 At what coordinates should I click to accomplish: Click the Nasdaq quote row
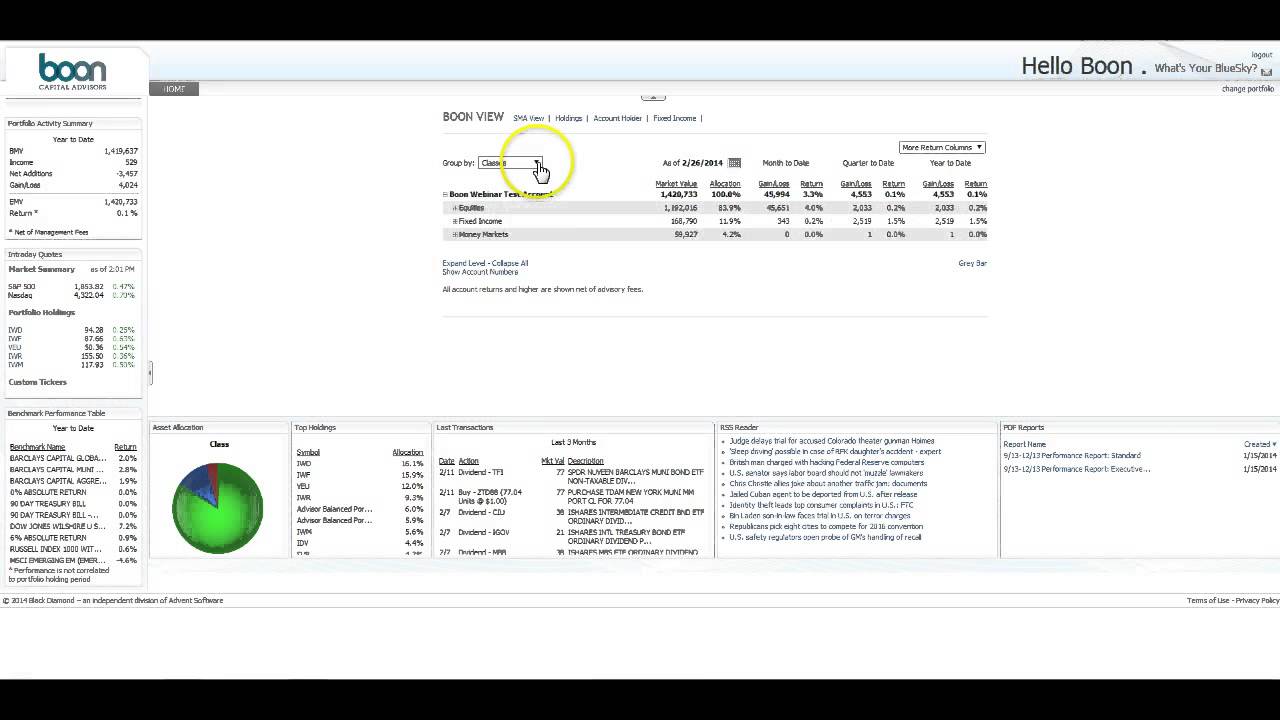coord(72,296)
